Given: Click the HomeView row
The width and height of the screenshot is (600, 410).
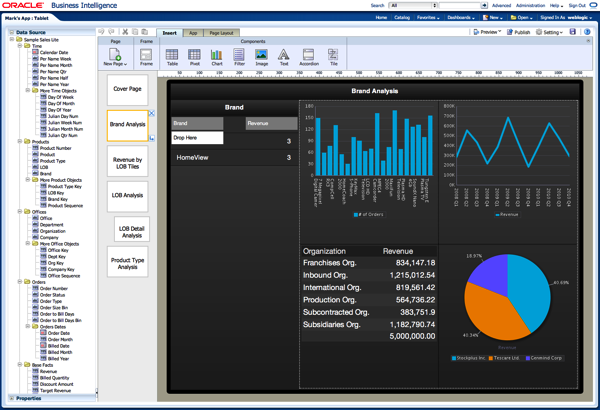Looking at the screenshot, I should click(x=234, y=157).
